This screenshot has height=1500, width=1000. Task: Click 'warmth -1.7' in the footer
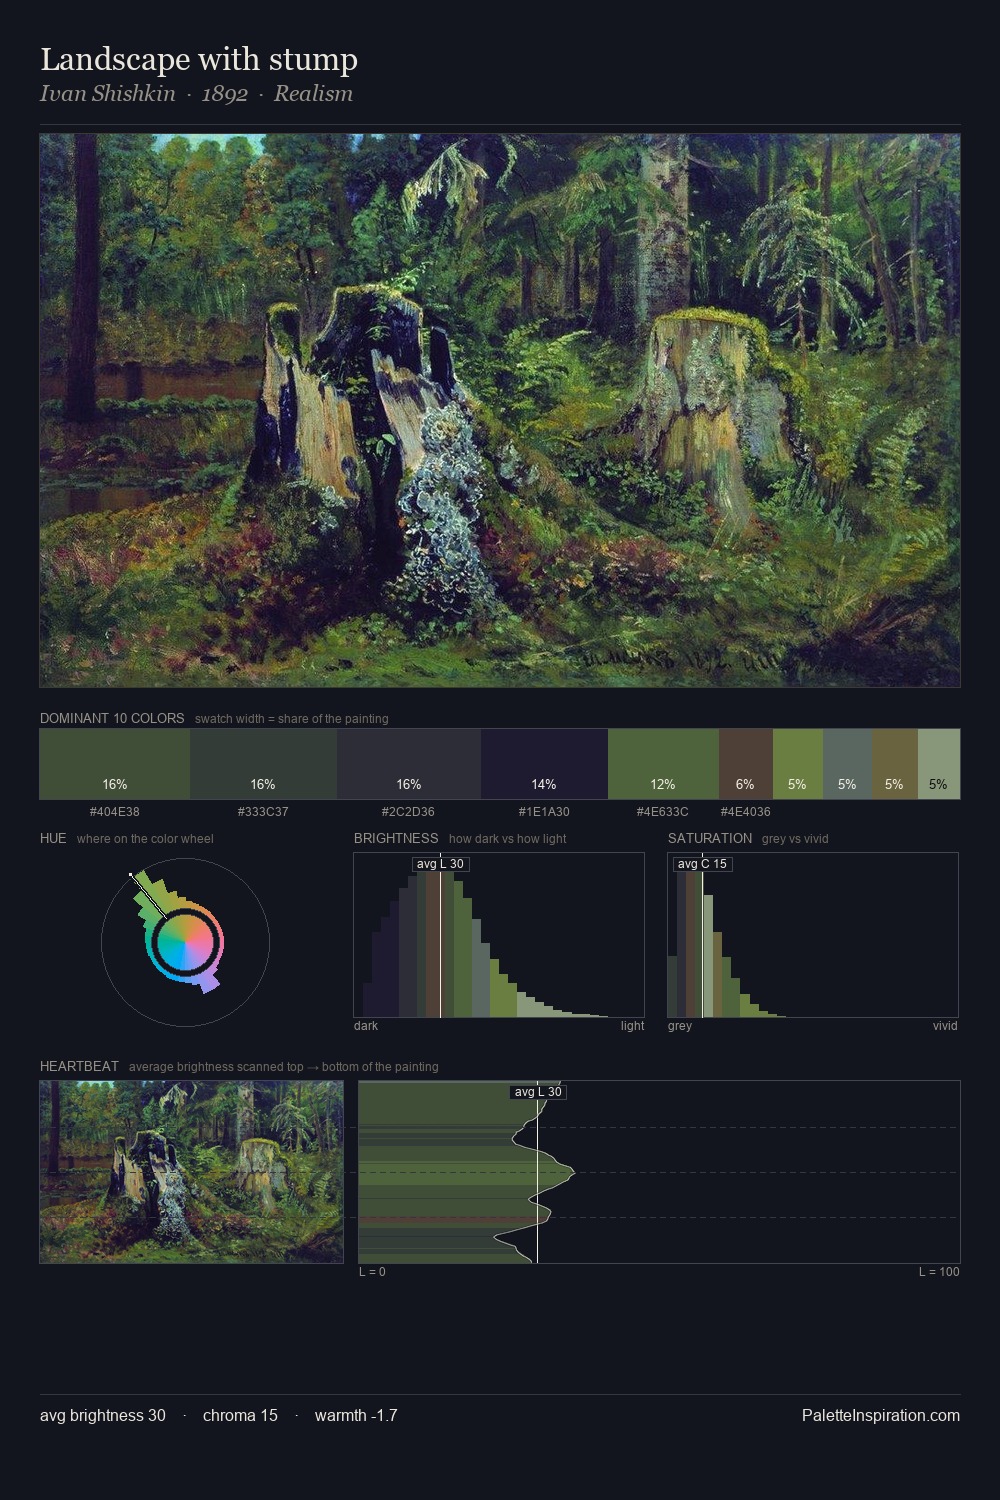coord(356,1416)
